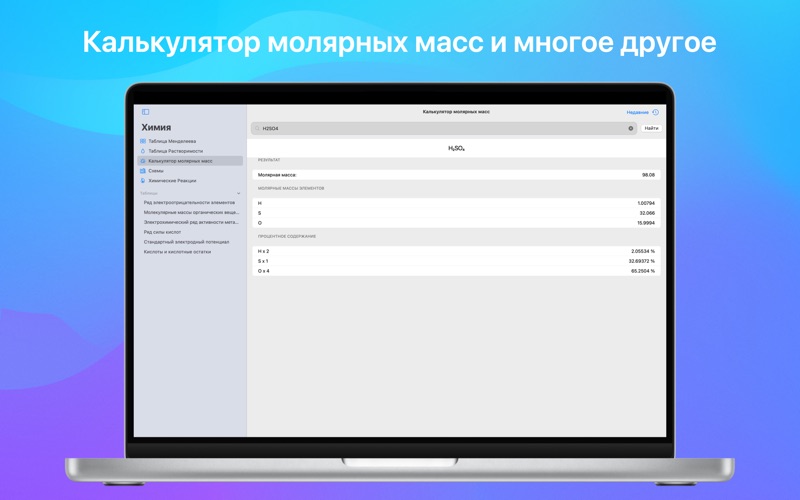
Task: Go to Химические Реакции
Action: [x=171, y=181]
